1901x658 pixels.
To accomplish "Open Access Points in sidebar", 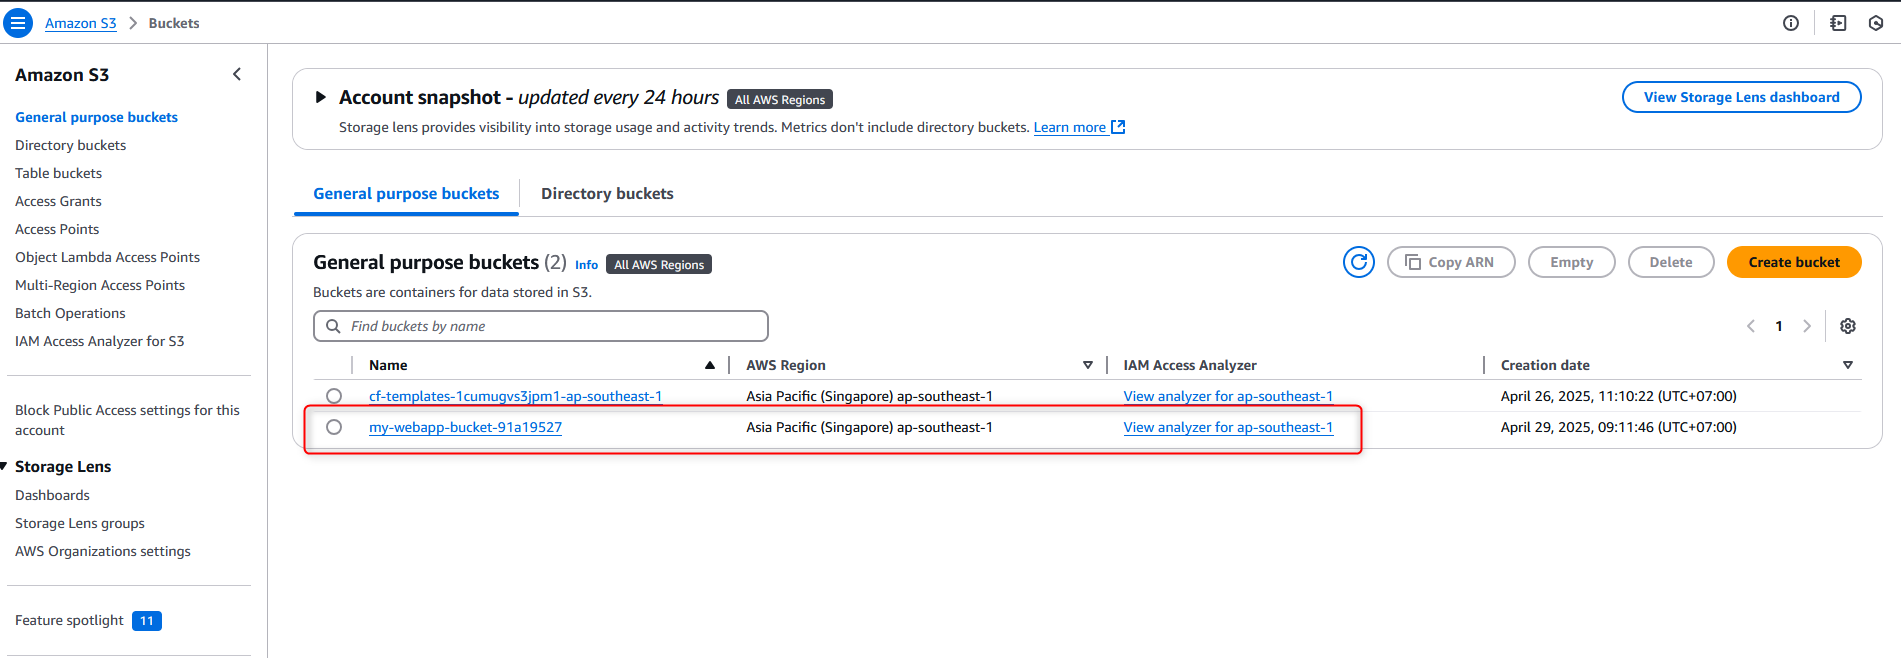I will tap(57, 229).
